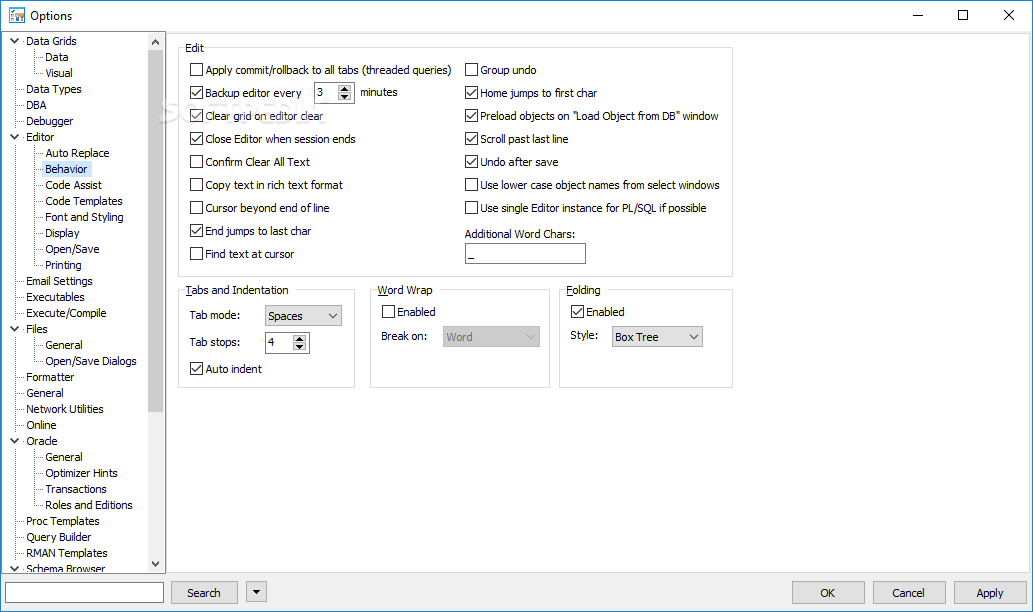Screen dimensions: 1033x612
Task: Click the tree scrollbar down arrow
Action: click(155, 564)
